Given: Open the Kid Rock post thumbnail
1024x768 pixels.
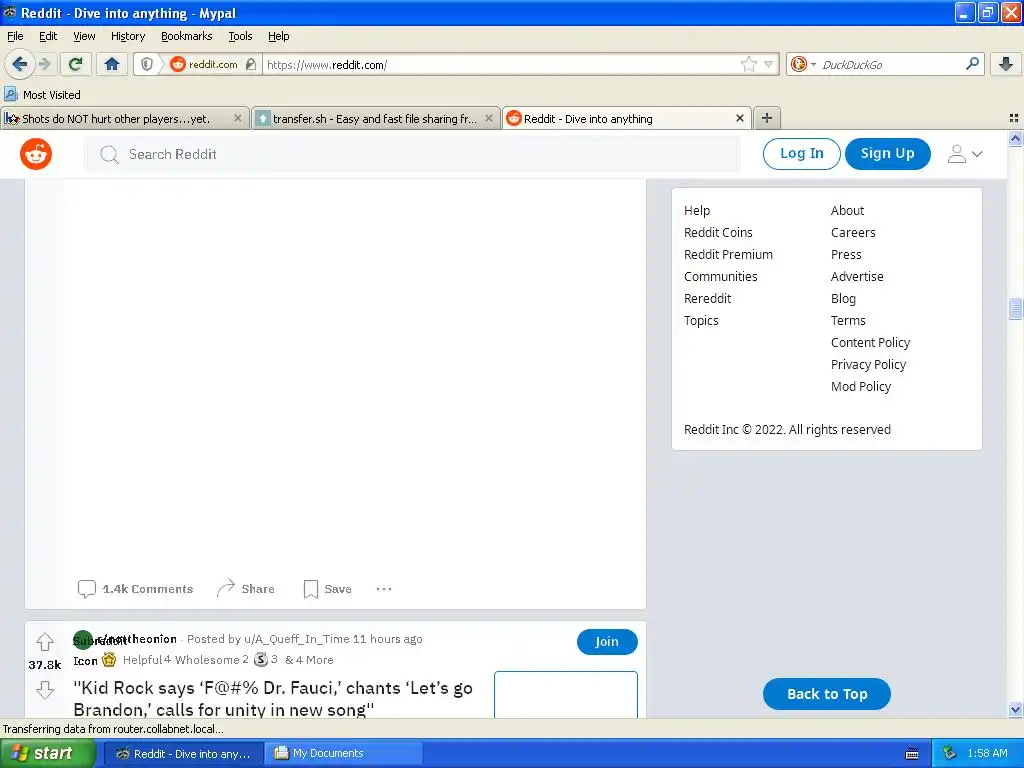Looking at the screenshot, I should coord(566,694).
